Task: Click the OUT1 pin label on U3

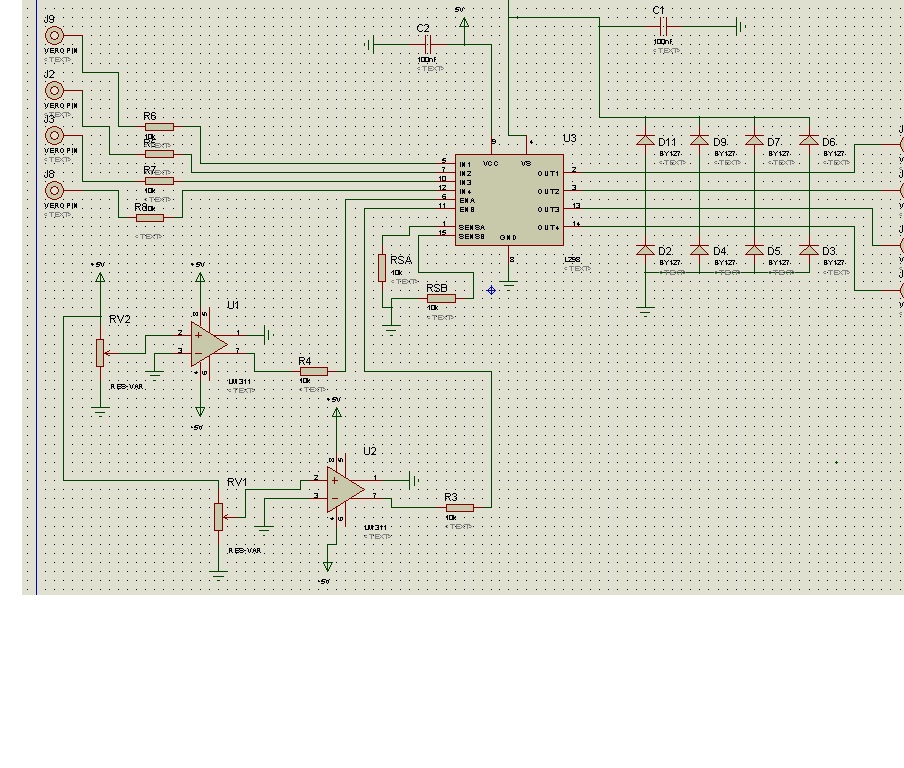Action: (x=548, y=174)
